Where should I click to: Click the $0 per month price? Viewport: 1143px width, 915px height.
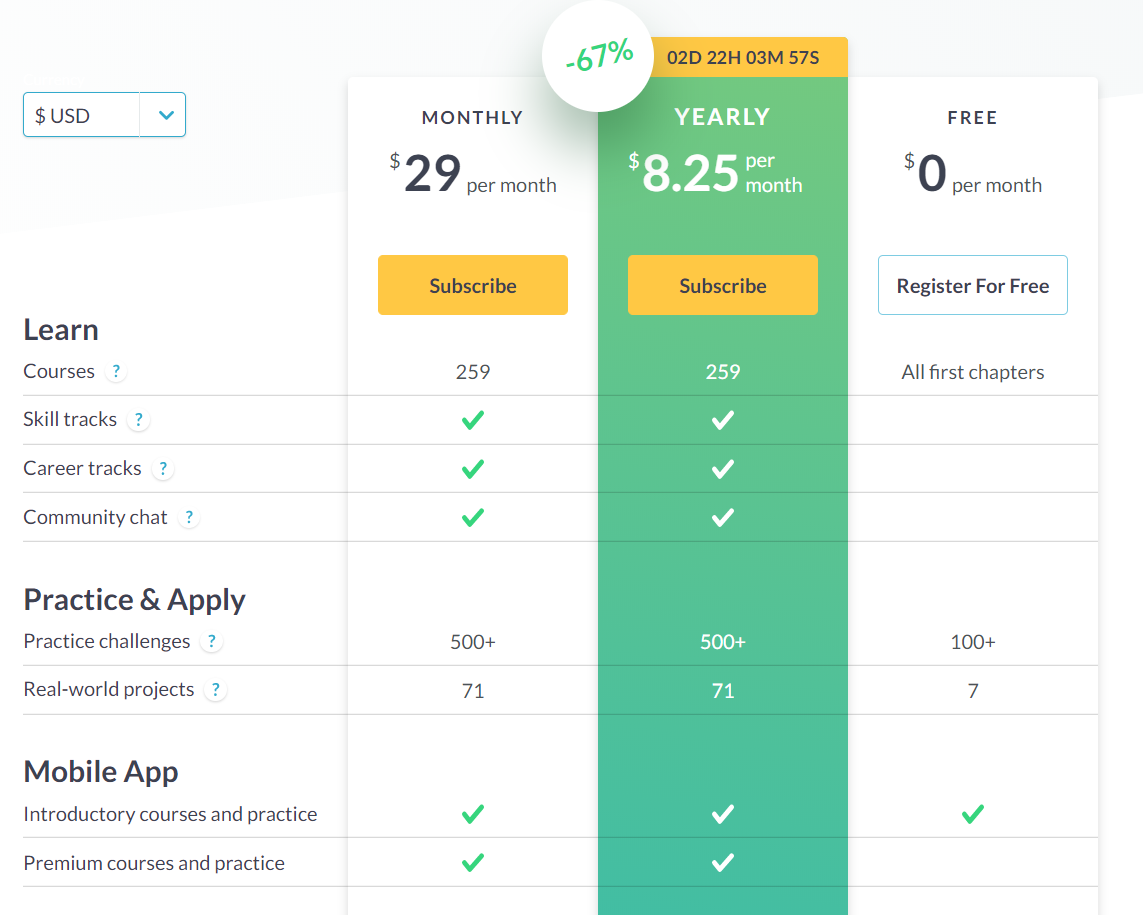pyautogui.click(x=972, y=174)
